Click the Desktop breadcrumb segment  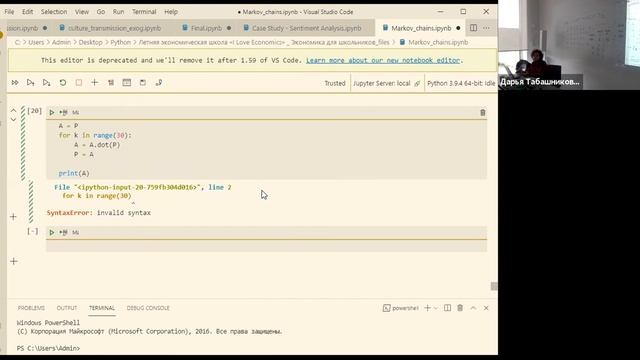90,42
